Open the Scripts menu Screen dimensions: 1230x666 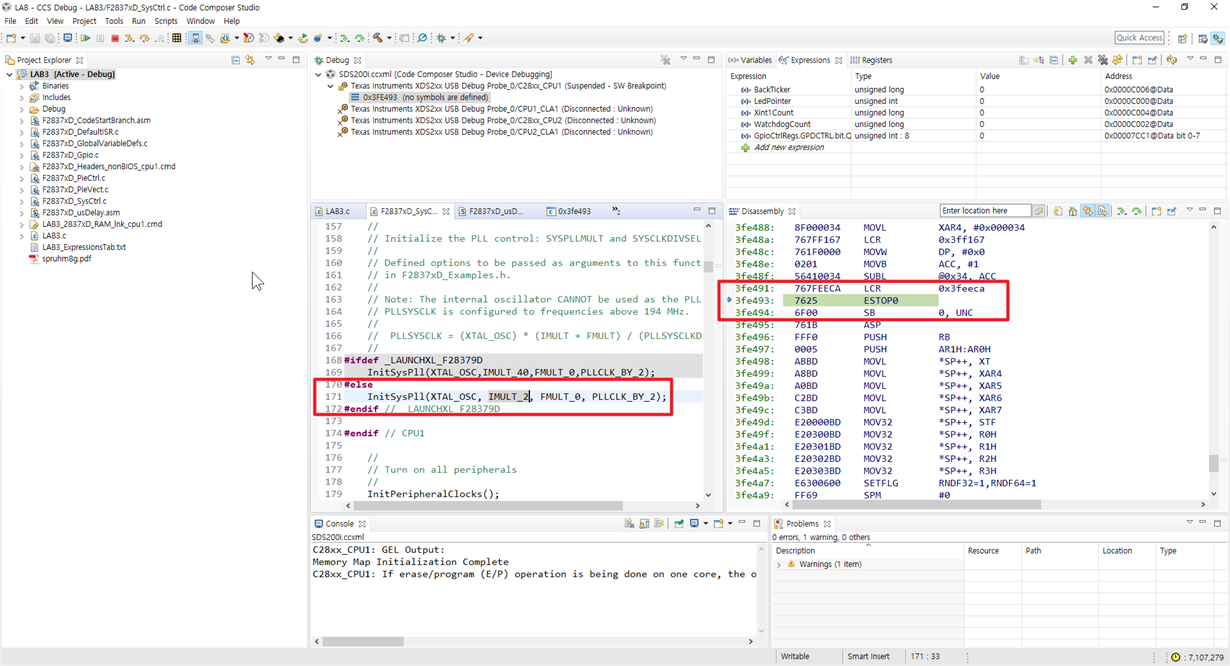pyautogui.click(x=166, y=21)
